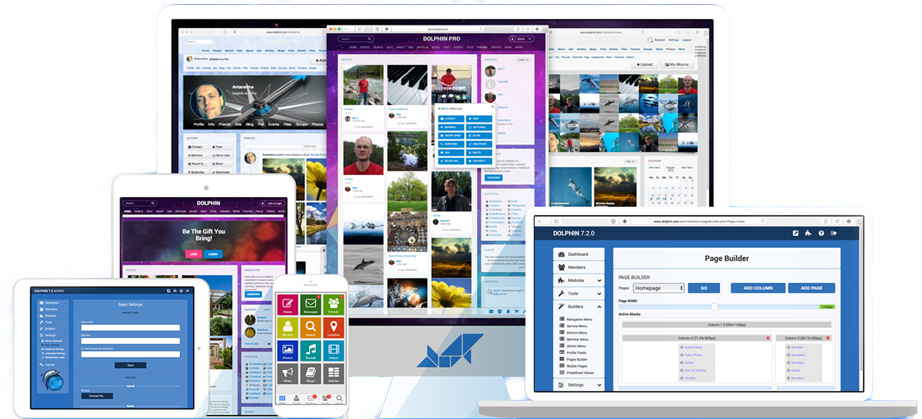This screenshot has height=419, width=922.
Task: Open the Sounds tile on the phone
Action: coord(310,351)
